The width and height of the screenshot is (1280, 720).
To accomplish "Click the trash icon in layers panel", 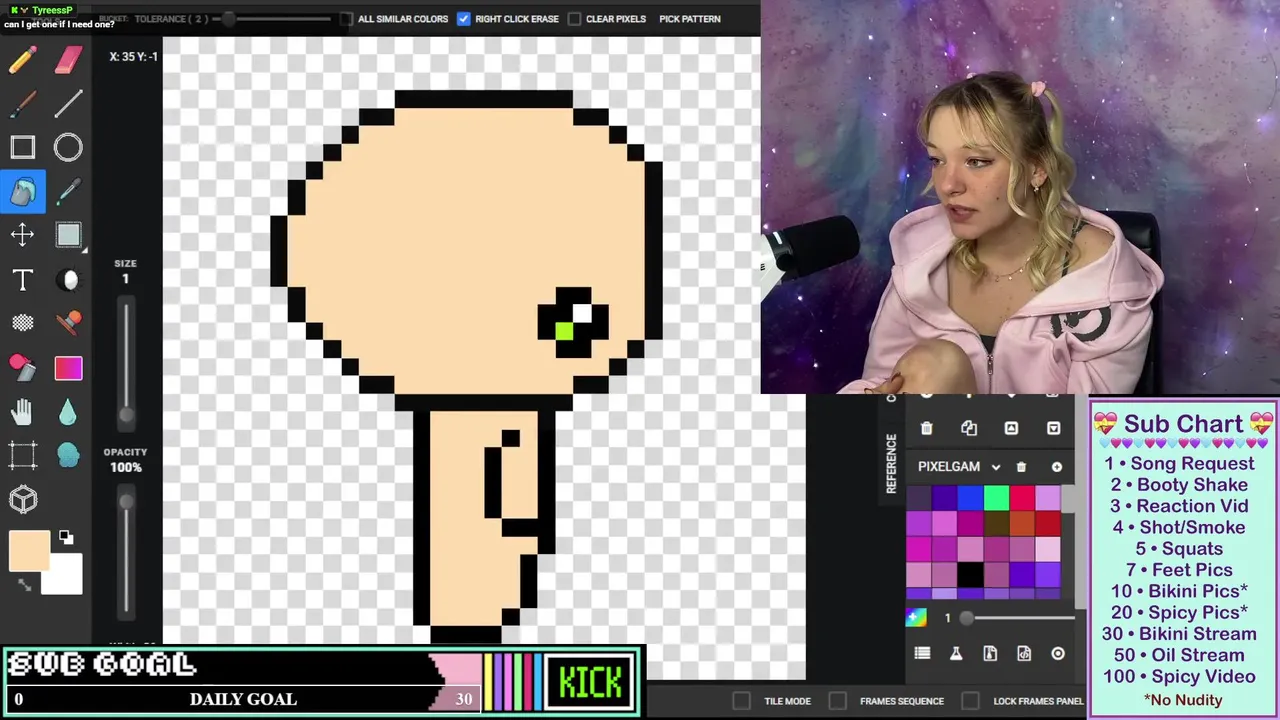I will pyautogui.click(x=926, y=428).
